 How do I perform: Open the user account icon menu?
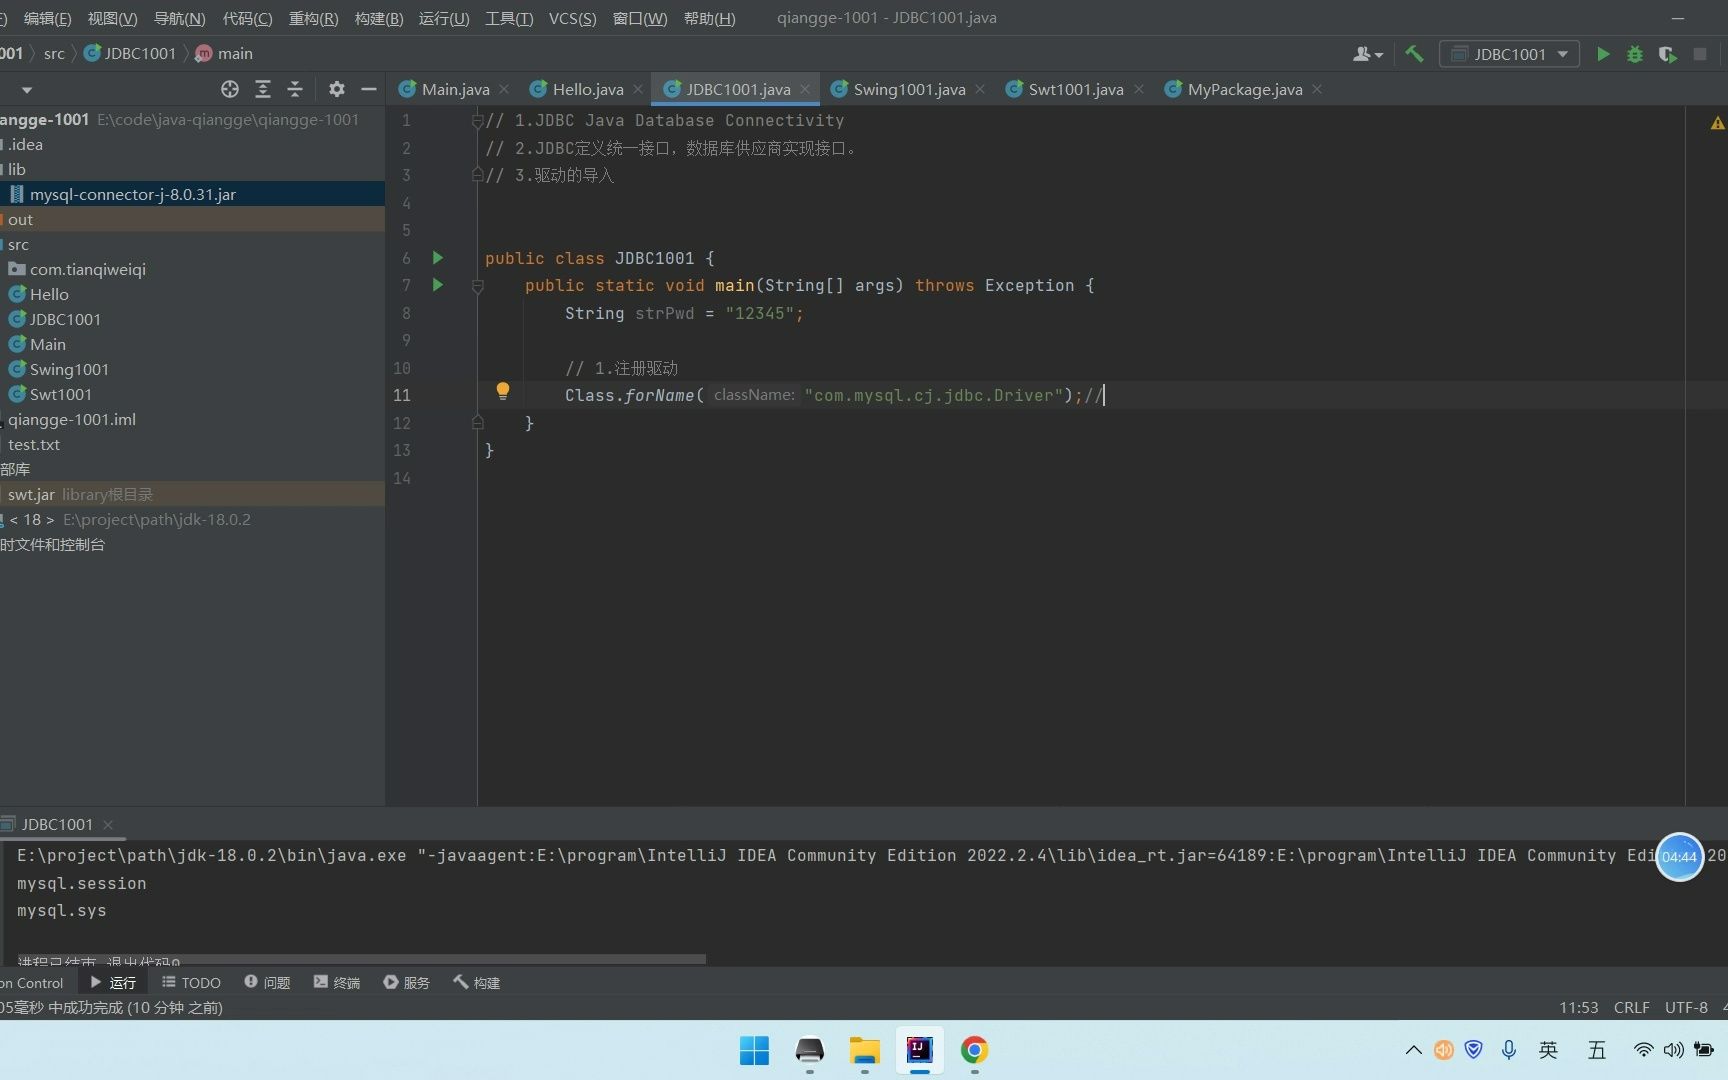click(x=1367, y=54)
